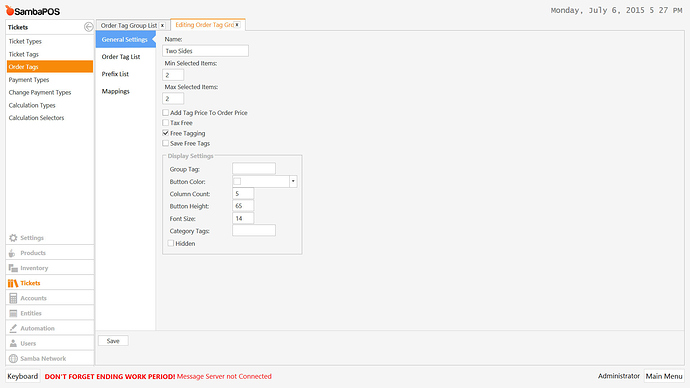The image size is (690, 388).
Task: Open the Accounts calculator icon
Action: pyautogui.click(x=13, y=298)
